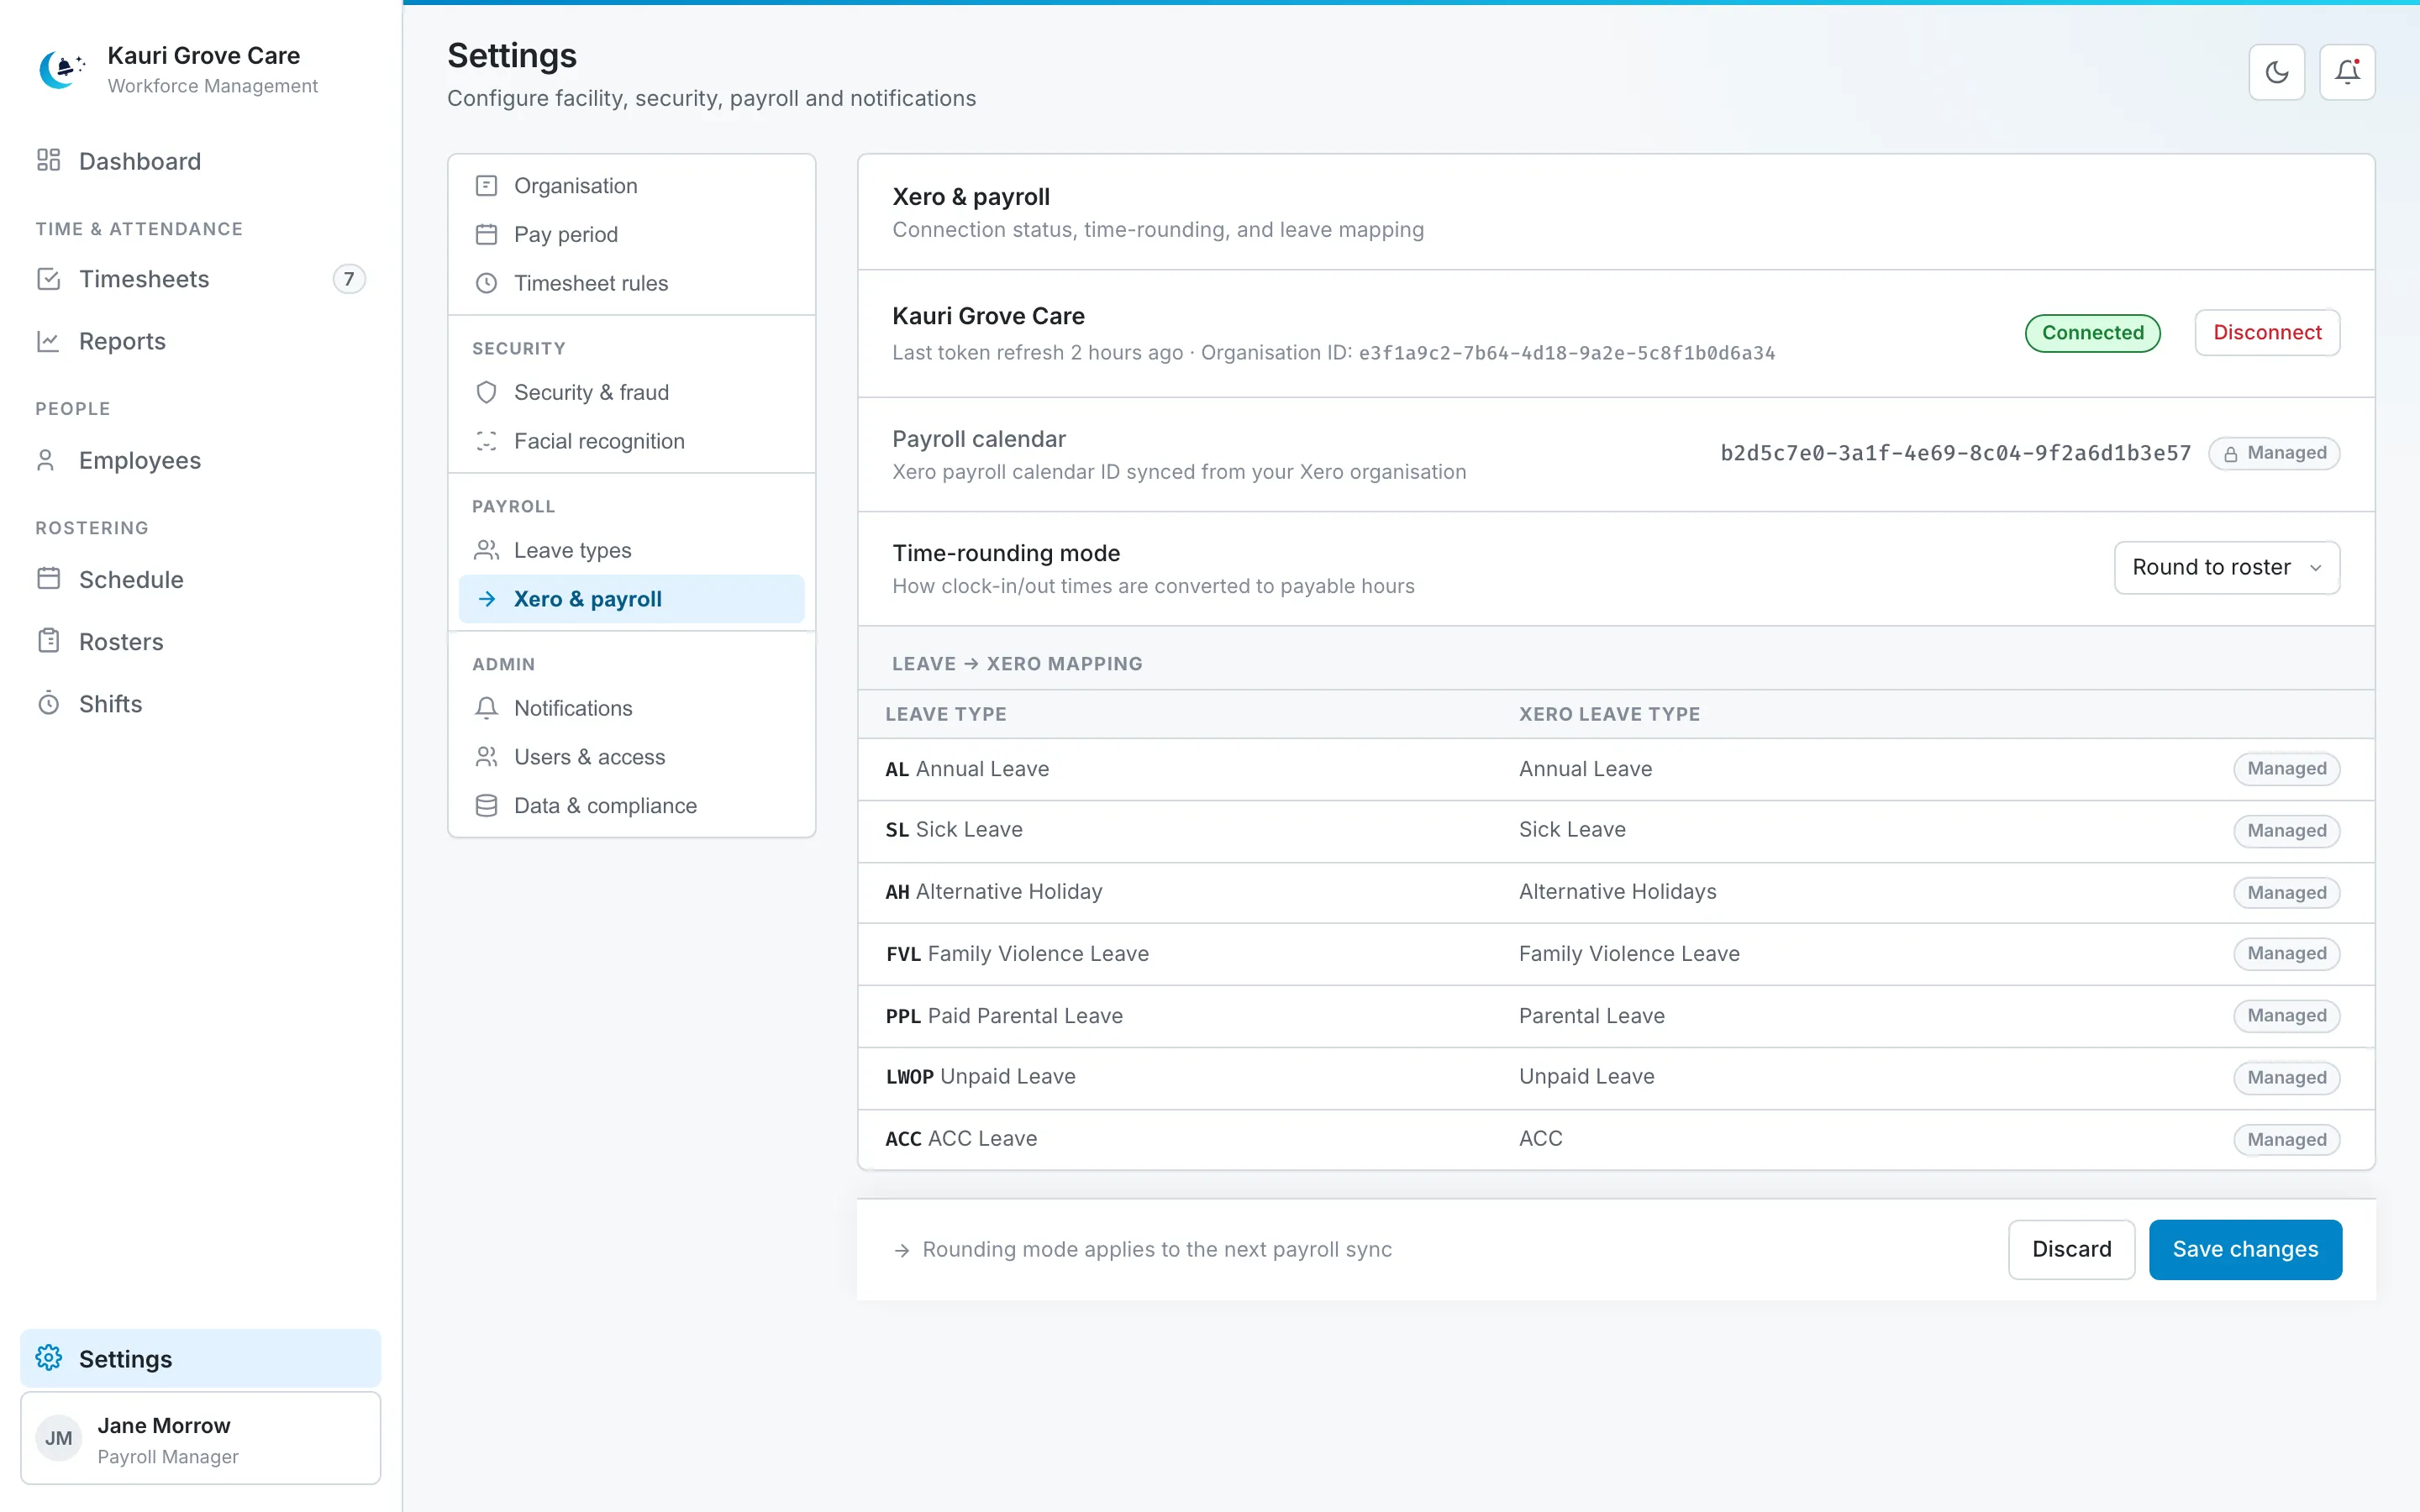Click the Leave types people icon

coord(486,550)
